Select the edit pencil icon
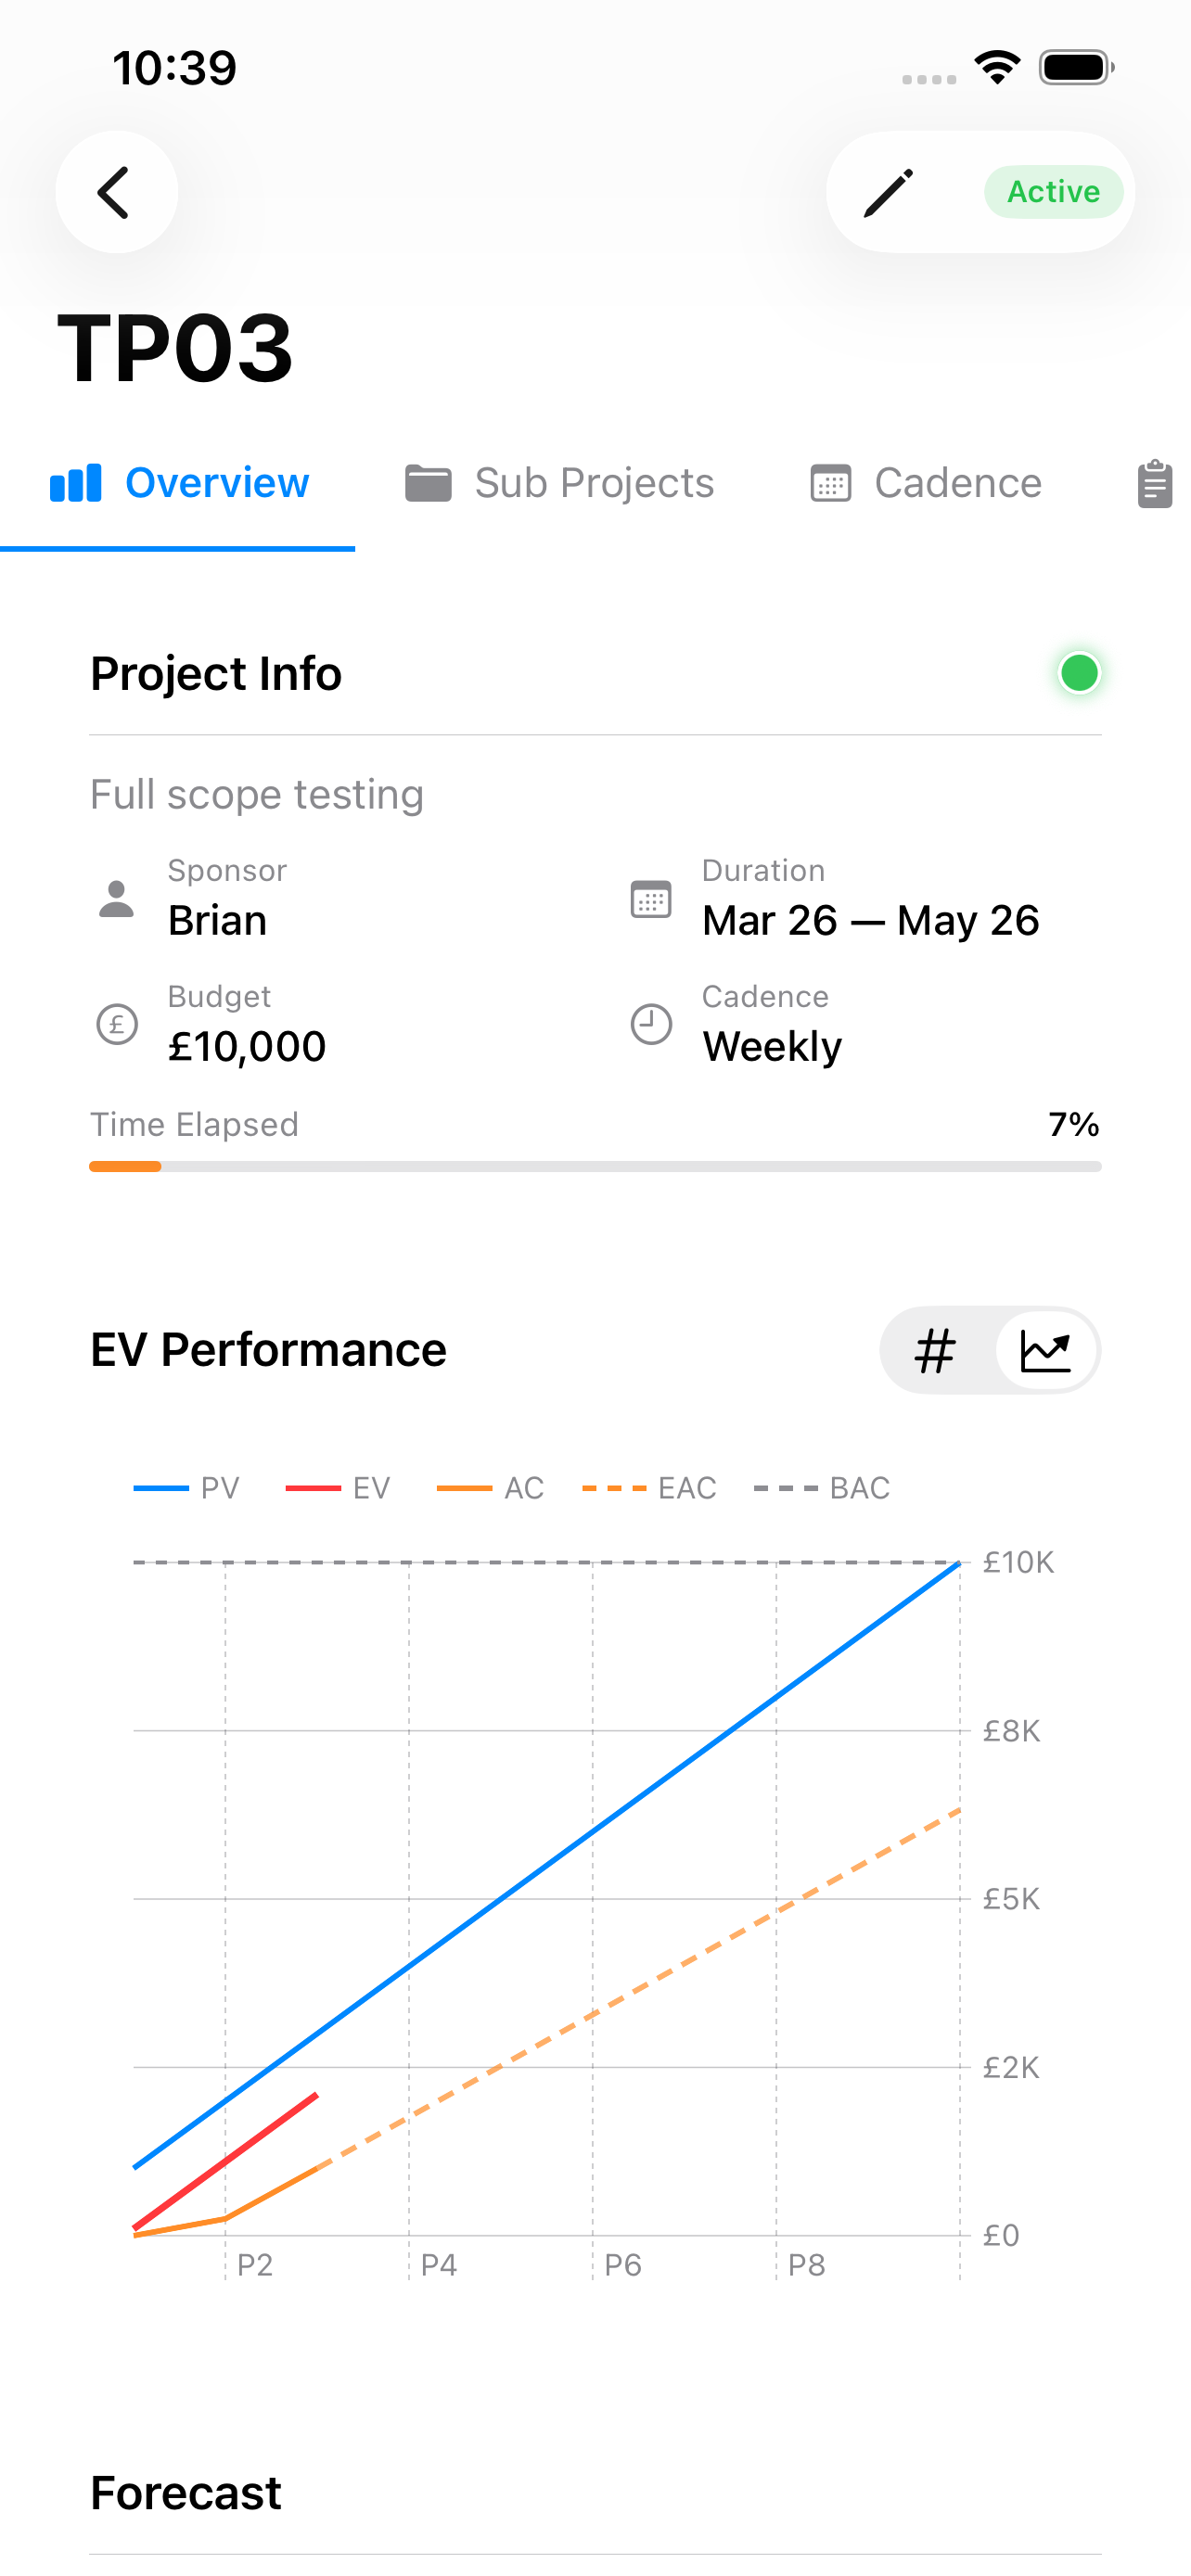Image resolution: width=1191 pixels, height=2576 pixels. tap(890, 191)
